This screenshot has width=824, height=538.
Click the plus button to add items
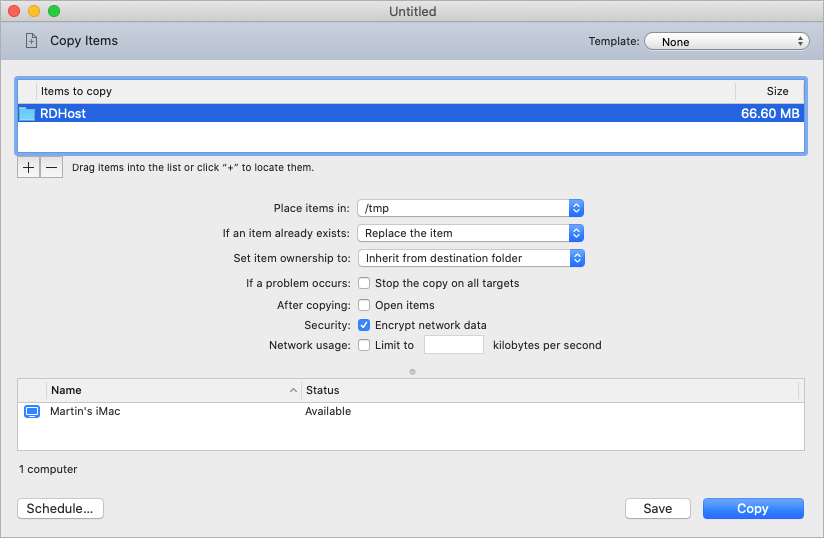(x=28, y=167)
